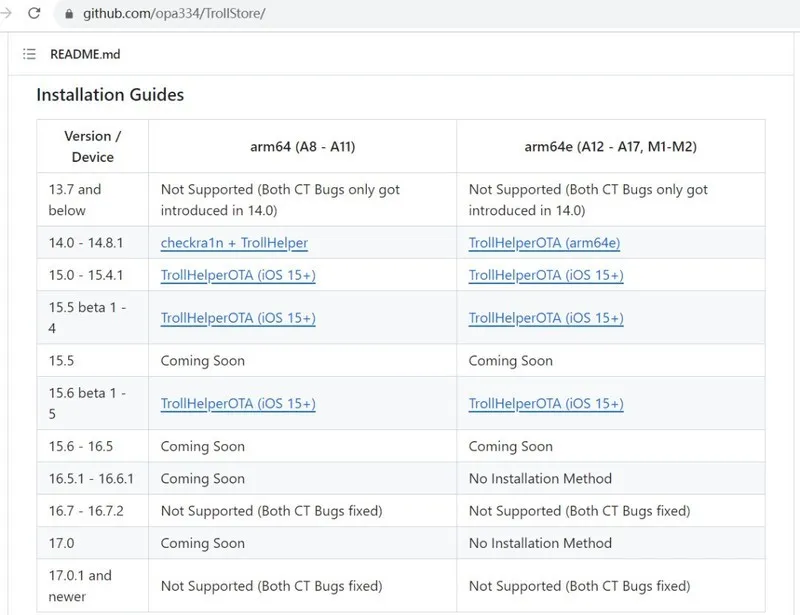Open site info via the lock icon
Screen dimensions: 800x615
(69, 15)
